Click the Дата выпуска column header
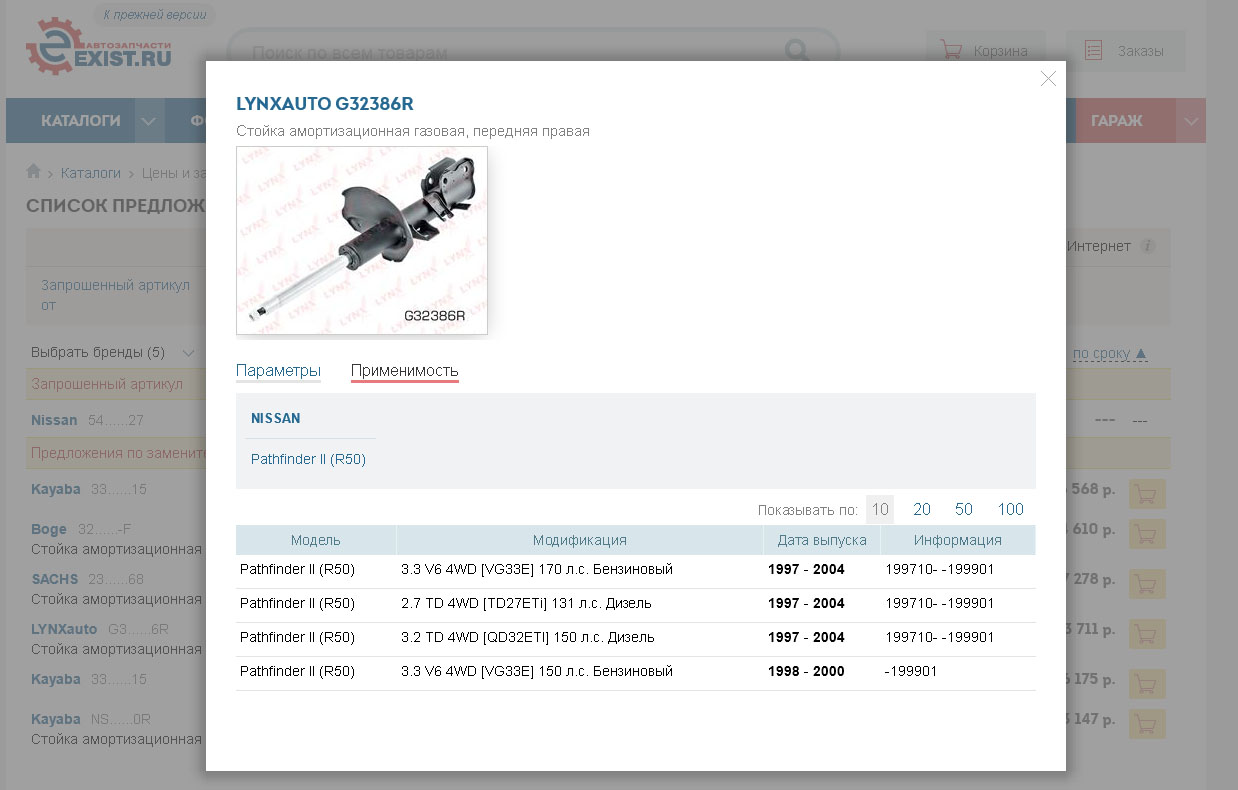This screenshot has width=1238, height=790. pos(822,540)
